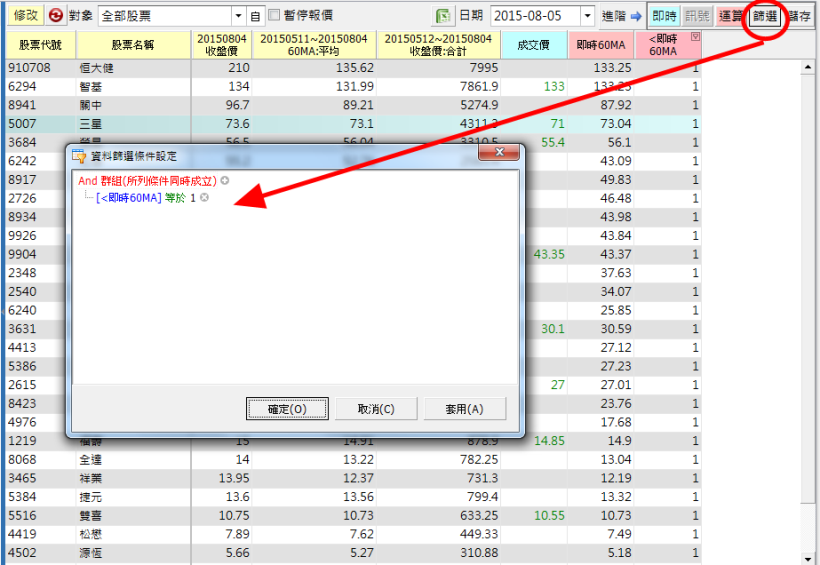The image size is (820, 565).
Task: Click the small 自 icon next to the stock dropdown
Action: click(255, 16)
